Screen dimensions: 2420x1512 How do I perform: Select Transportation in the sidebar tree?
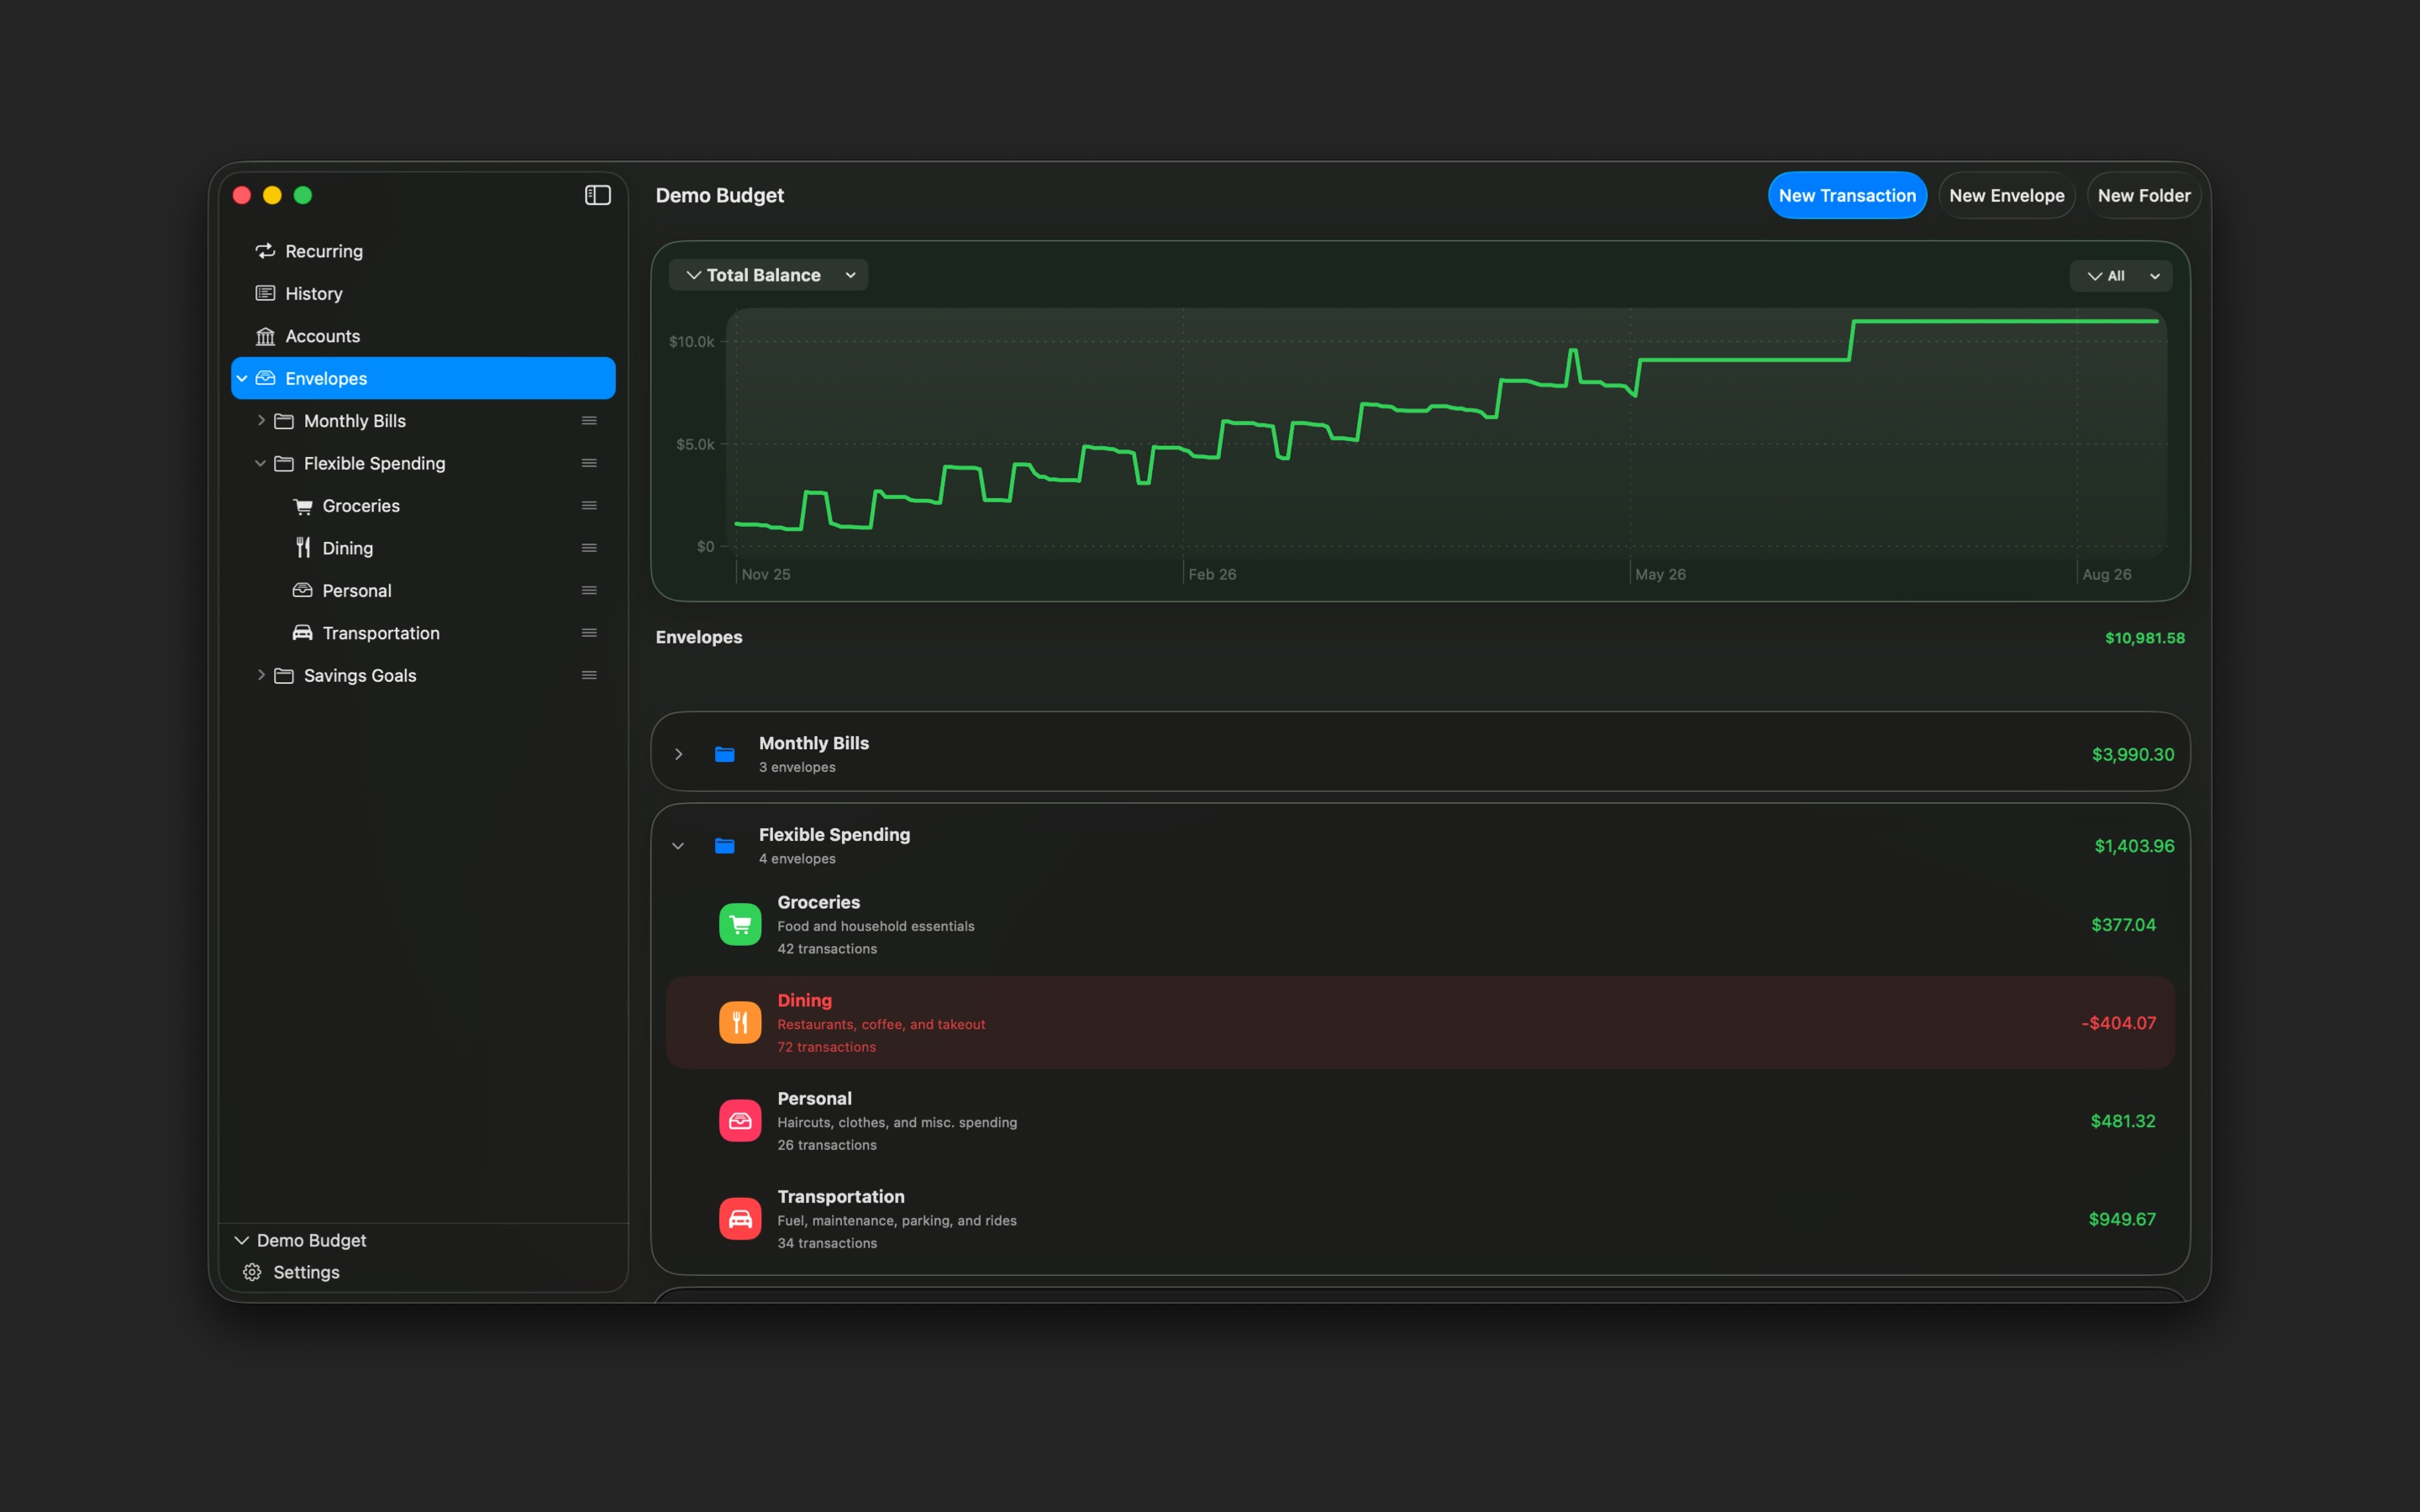(423, 633)
